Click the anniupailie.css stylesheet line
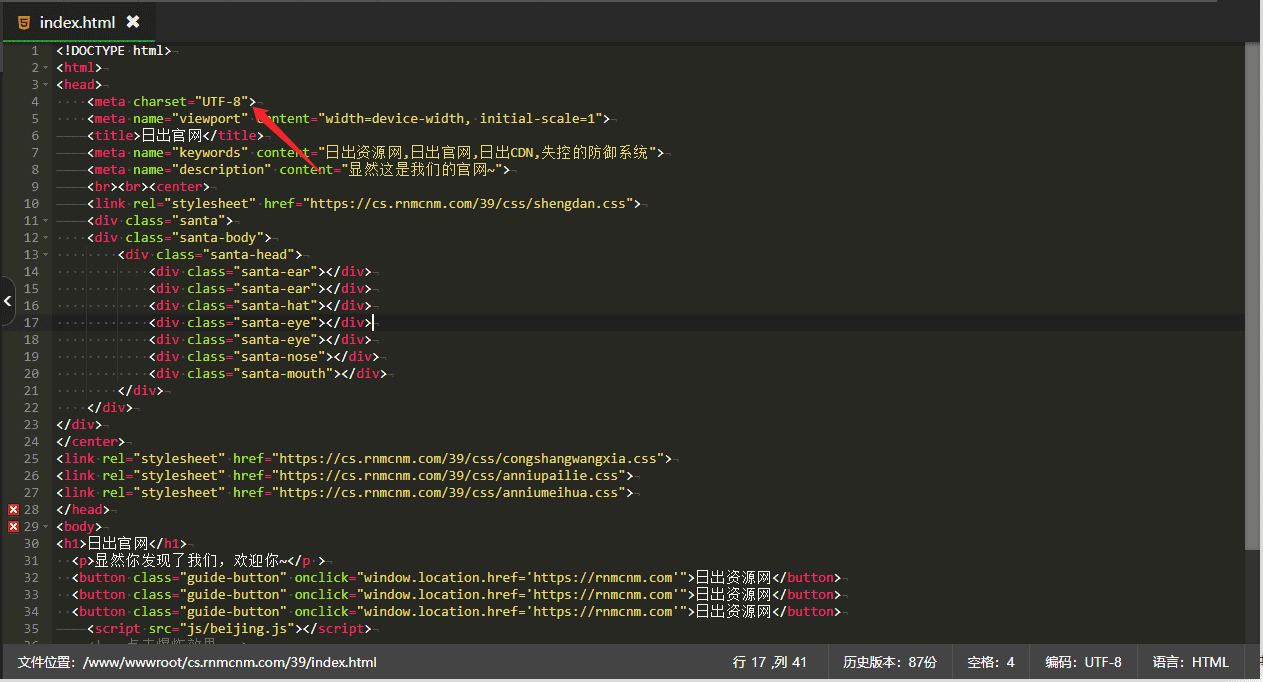Image resolution: width=1263 pixels, height=682 pixels. pyautogui.click(x=344, y=476)
